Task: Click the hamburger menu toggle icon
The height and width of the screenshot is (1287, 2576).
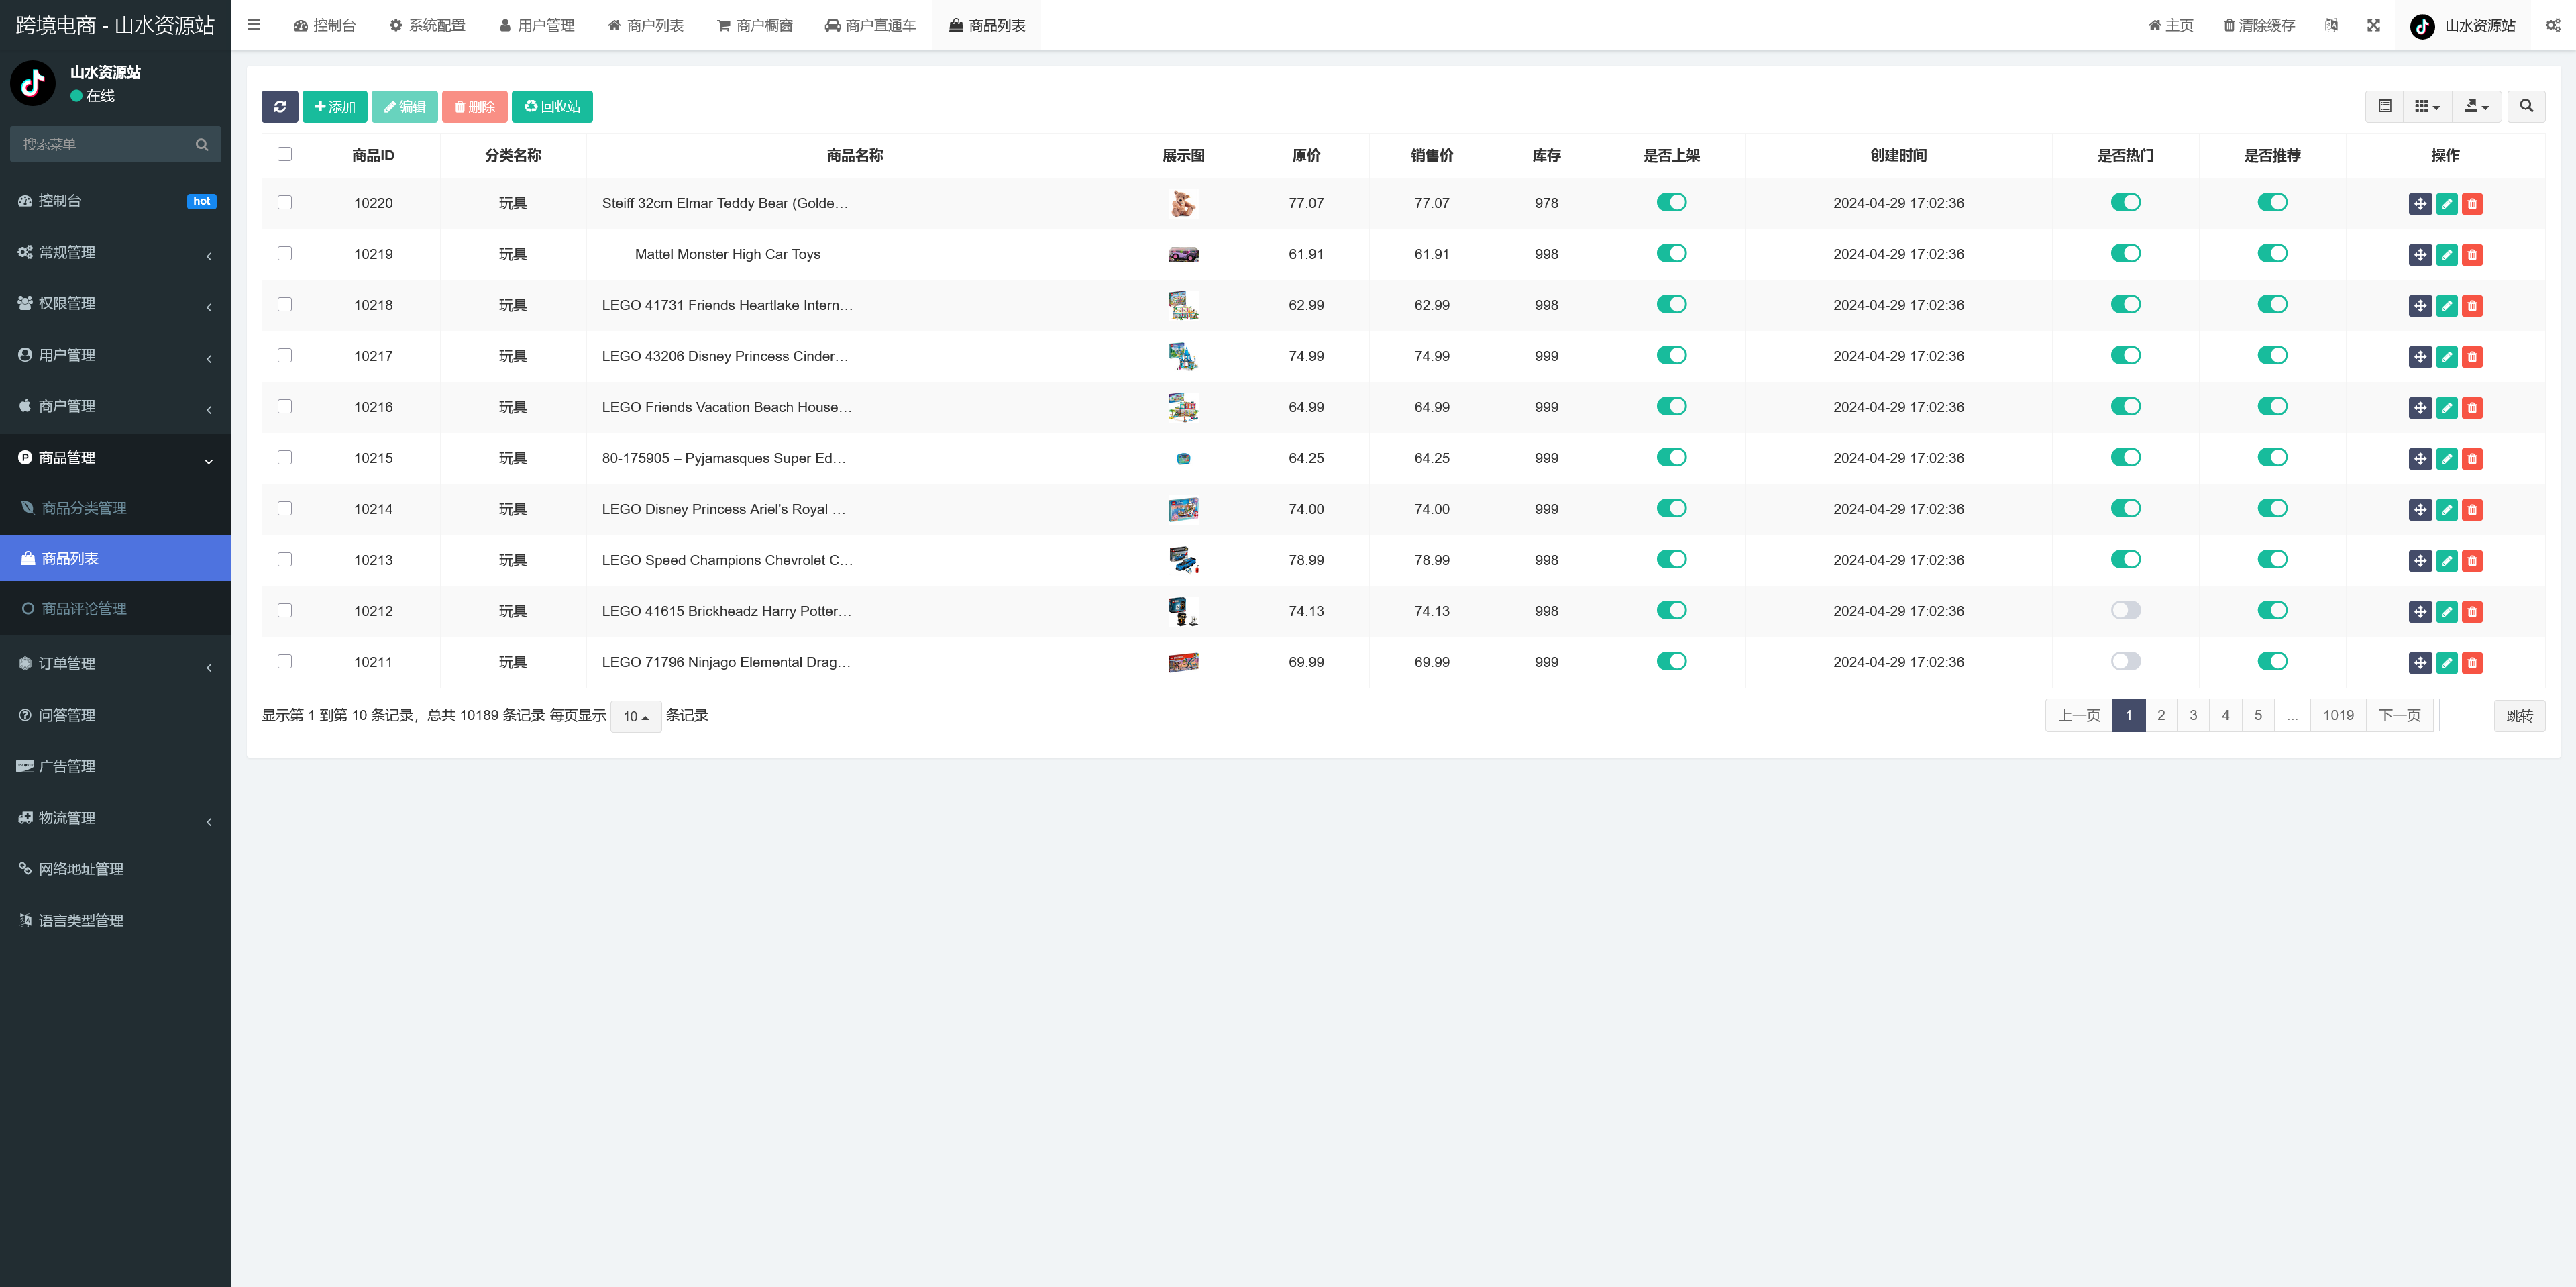Action: [254, 25]
